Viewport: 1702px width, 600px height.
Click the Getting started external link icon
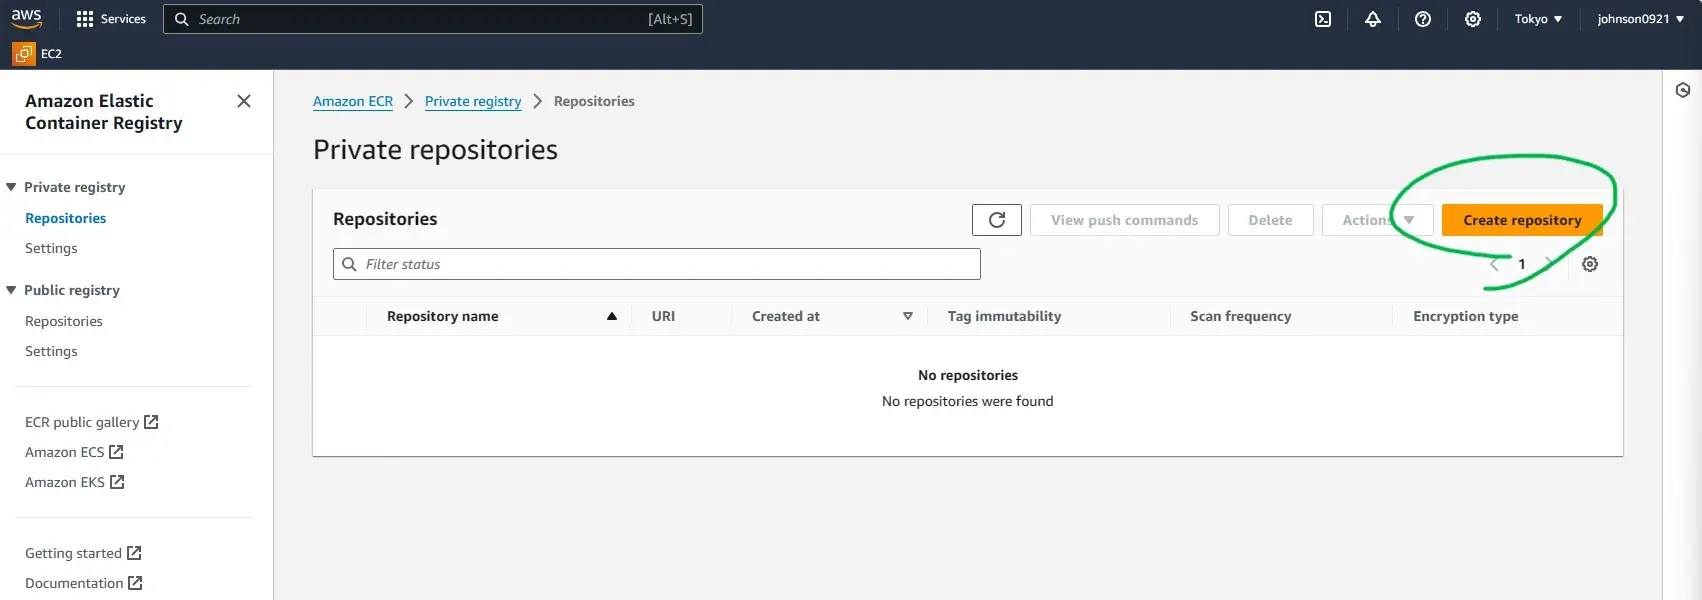(134, 553)
